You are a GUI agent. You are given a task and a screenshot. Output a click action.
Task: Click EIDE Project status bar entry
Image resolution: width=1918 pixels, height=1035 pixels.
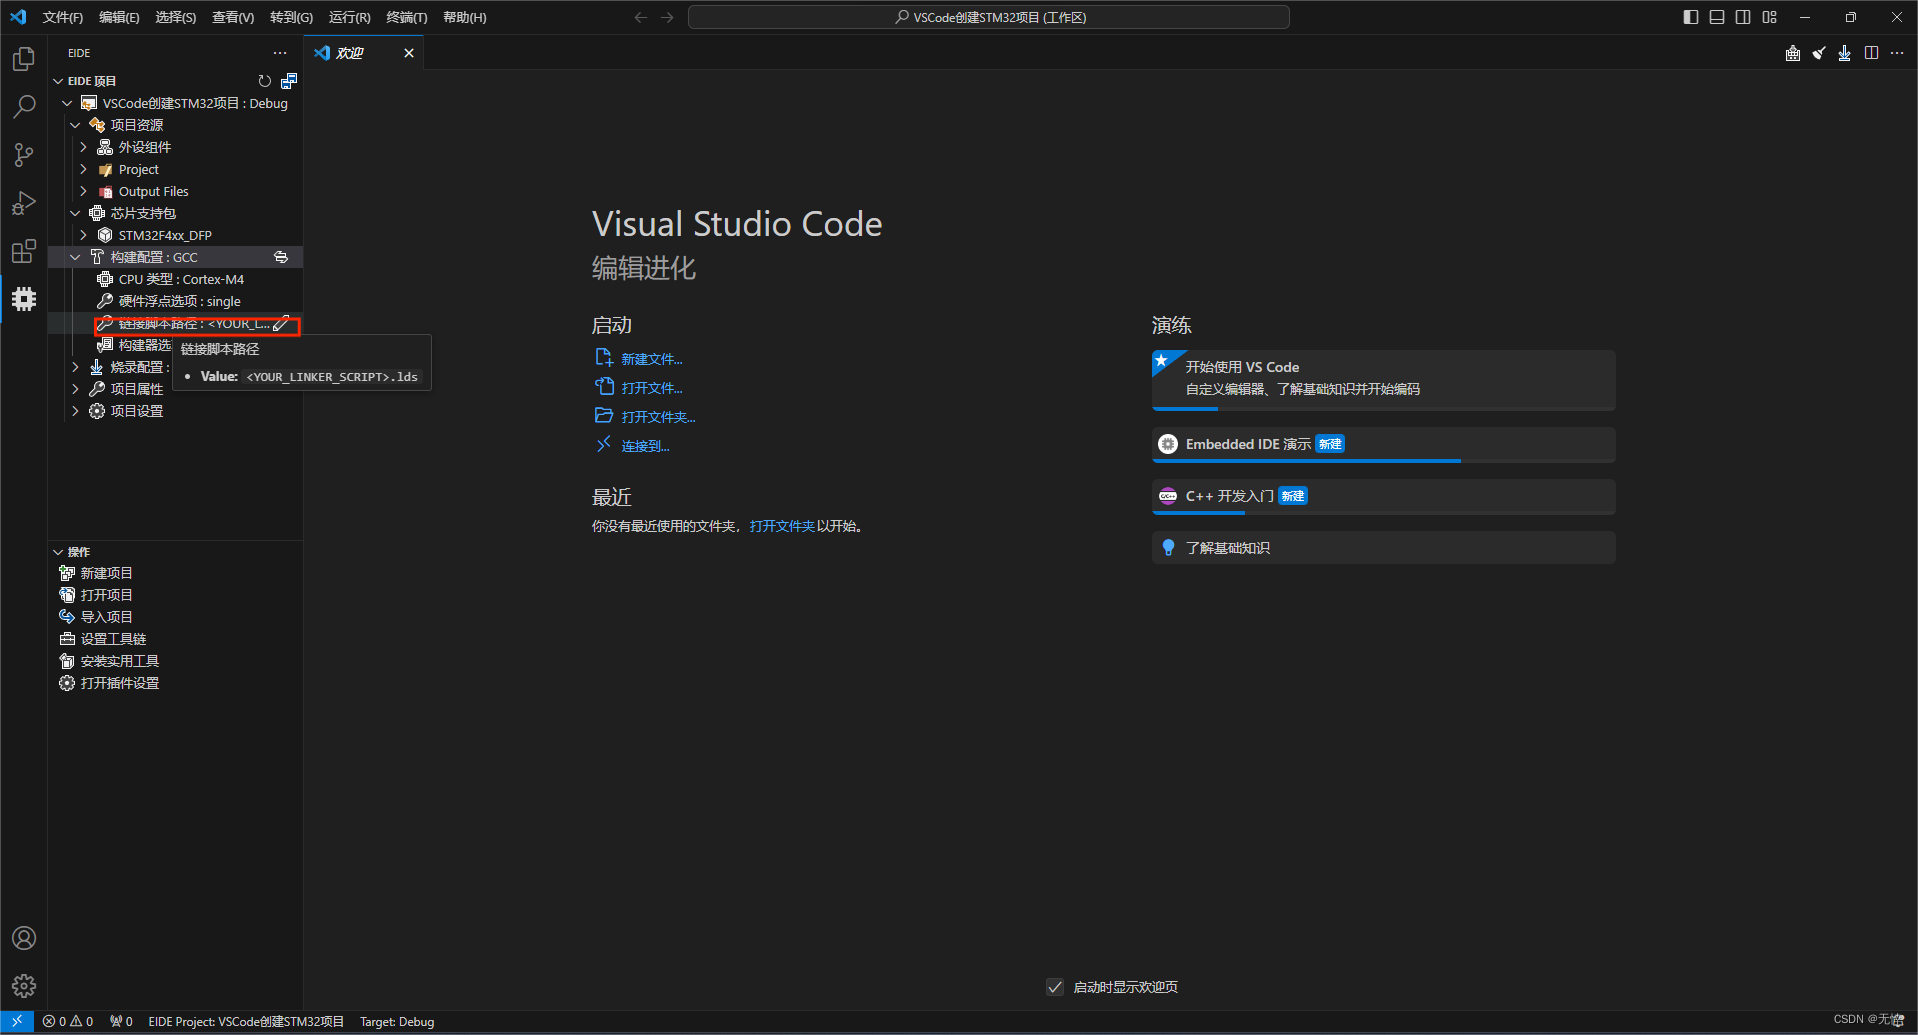[246, 1021]
